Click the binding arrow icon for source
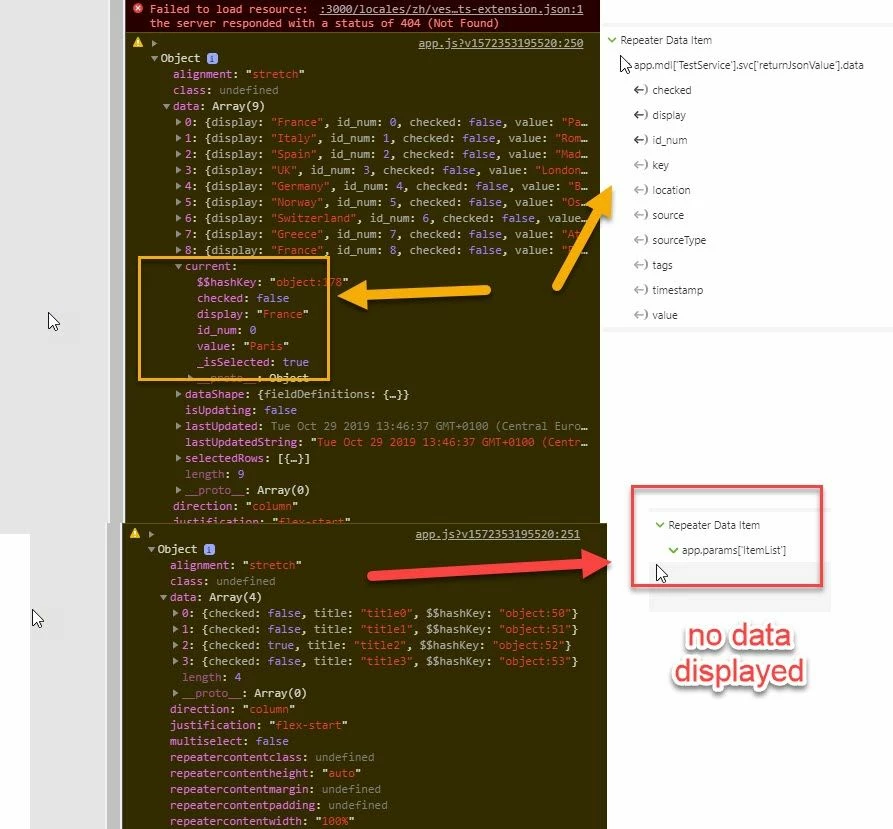Image resolution: width=893 pixels, height=829 pixels. (x=641, y=215)
